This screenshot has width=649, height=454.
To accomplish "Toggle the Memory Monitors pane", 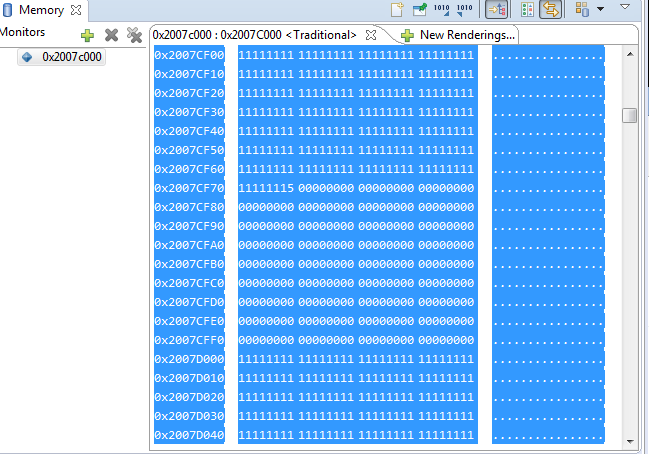I will click(x=497, y=9).
